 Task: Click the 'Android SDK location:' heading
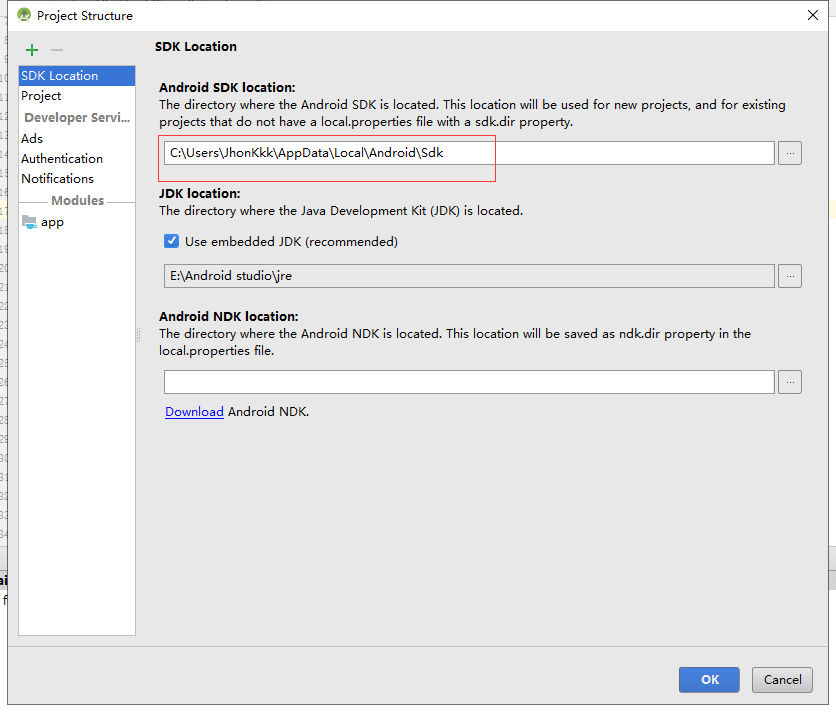coord(227,87)
